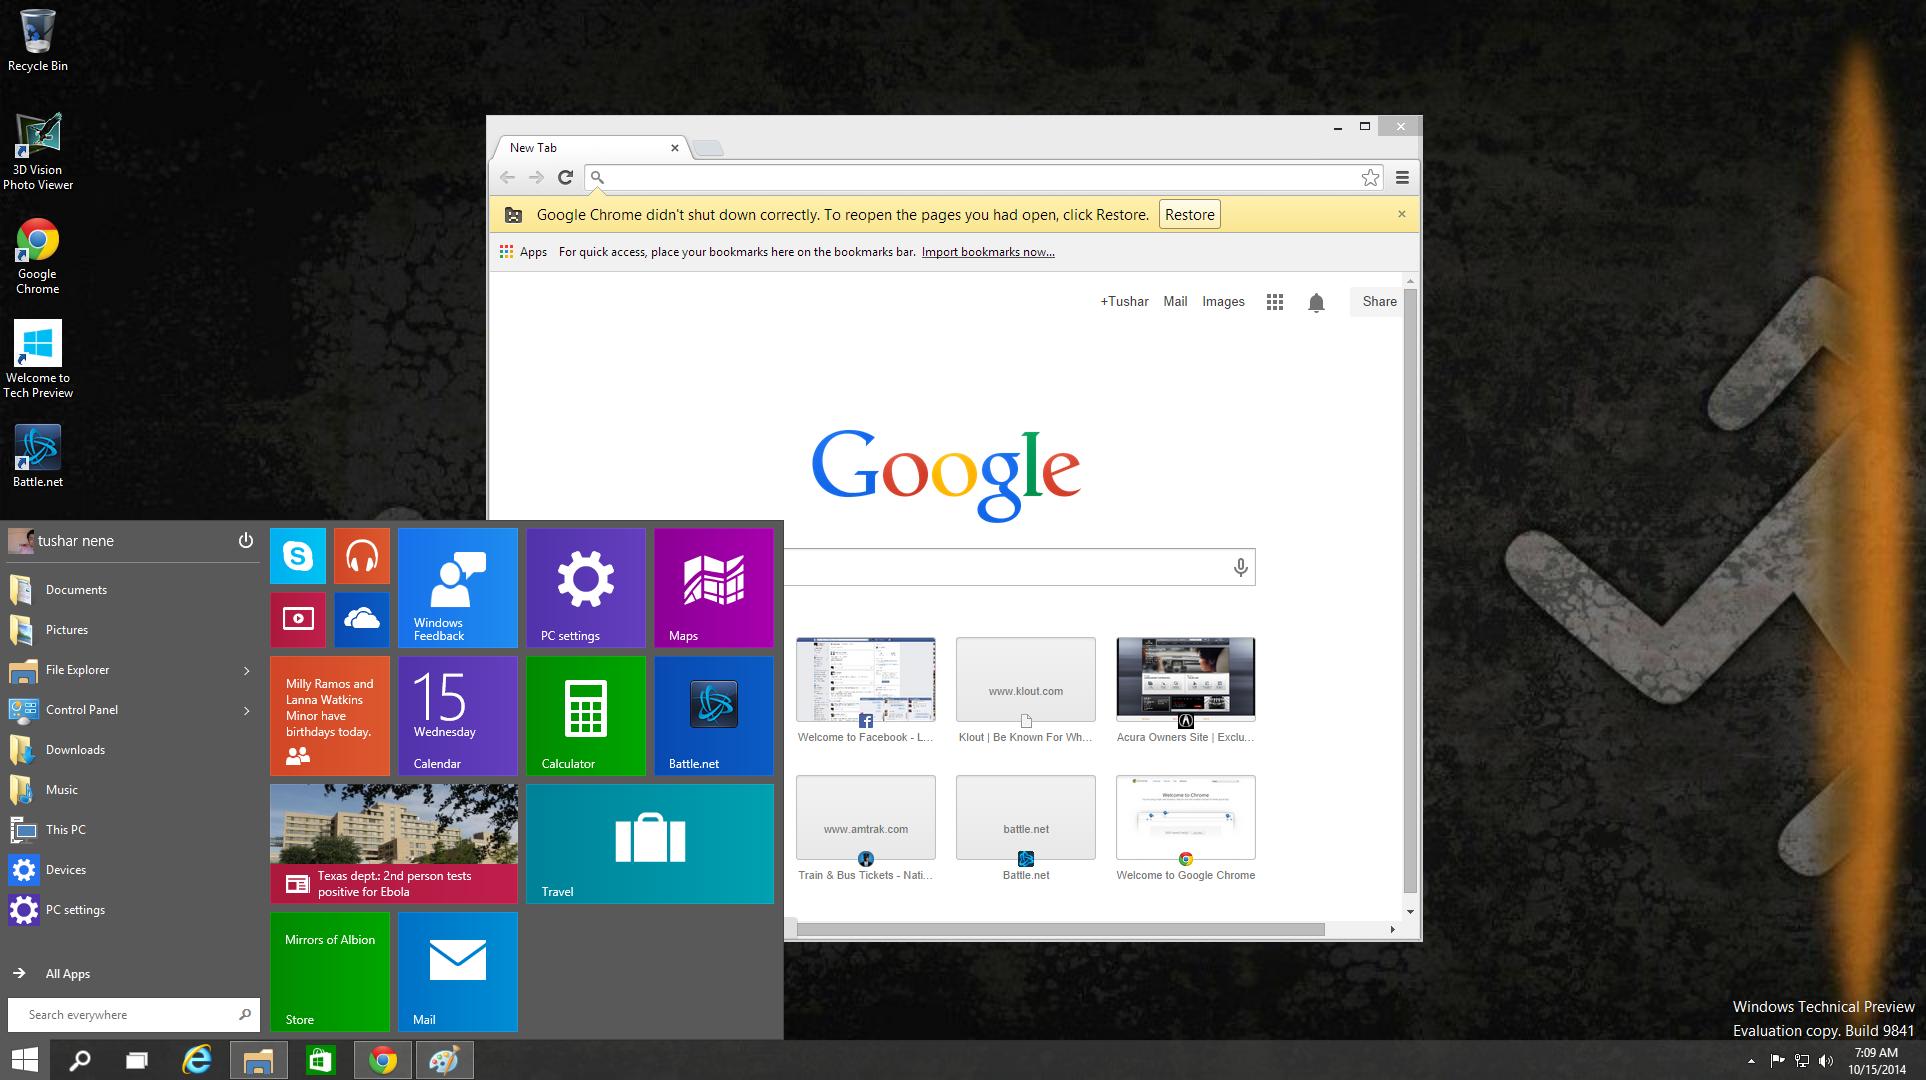This screenshot has width=1926, height=1080.
Task: Open All Apps list
Action: [x=67, y=974]
